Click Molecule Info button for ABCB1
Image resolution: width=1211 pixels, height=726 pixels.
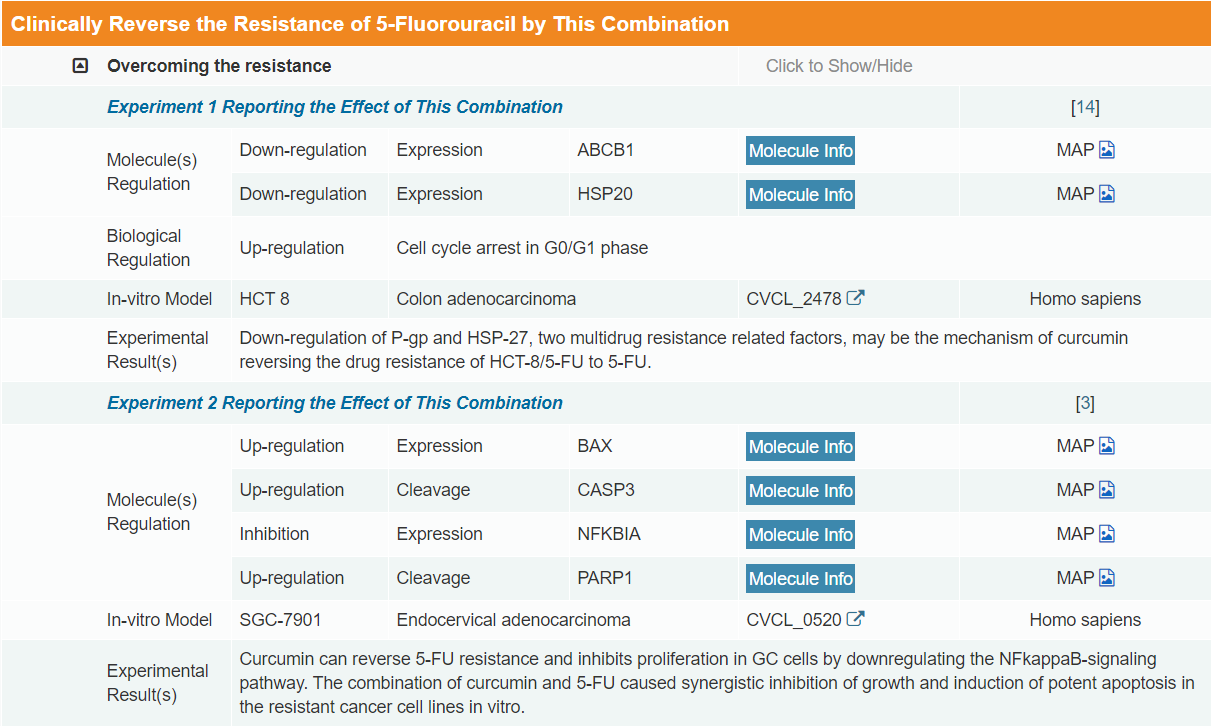click(x=800, y=151)
